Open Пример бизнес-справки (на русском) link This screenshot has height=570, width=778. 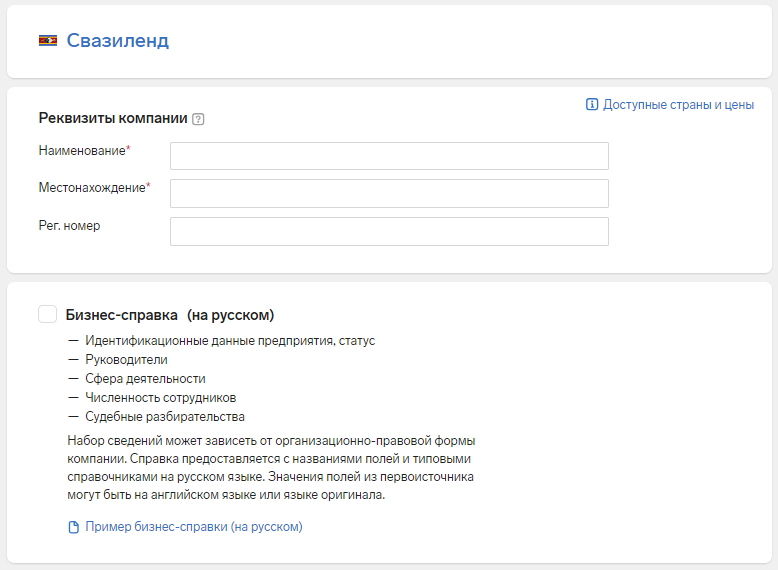tap(194, 526)
